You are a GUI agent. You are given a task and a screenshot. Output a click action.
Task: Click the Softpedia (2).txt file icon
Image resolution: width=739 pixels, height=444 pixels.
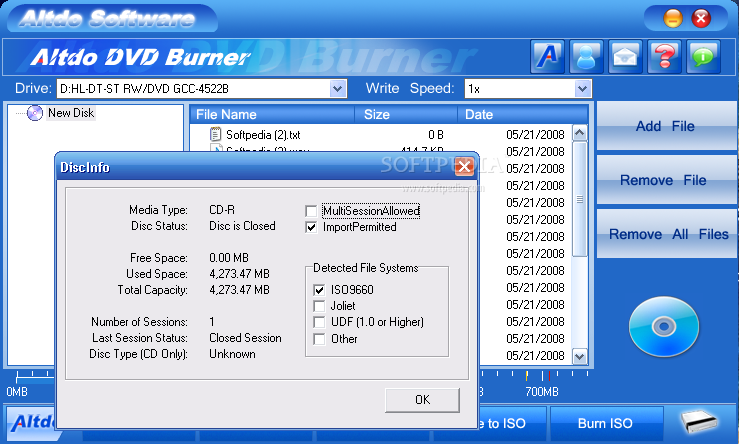(x=215, y=135)
